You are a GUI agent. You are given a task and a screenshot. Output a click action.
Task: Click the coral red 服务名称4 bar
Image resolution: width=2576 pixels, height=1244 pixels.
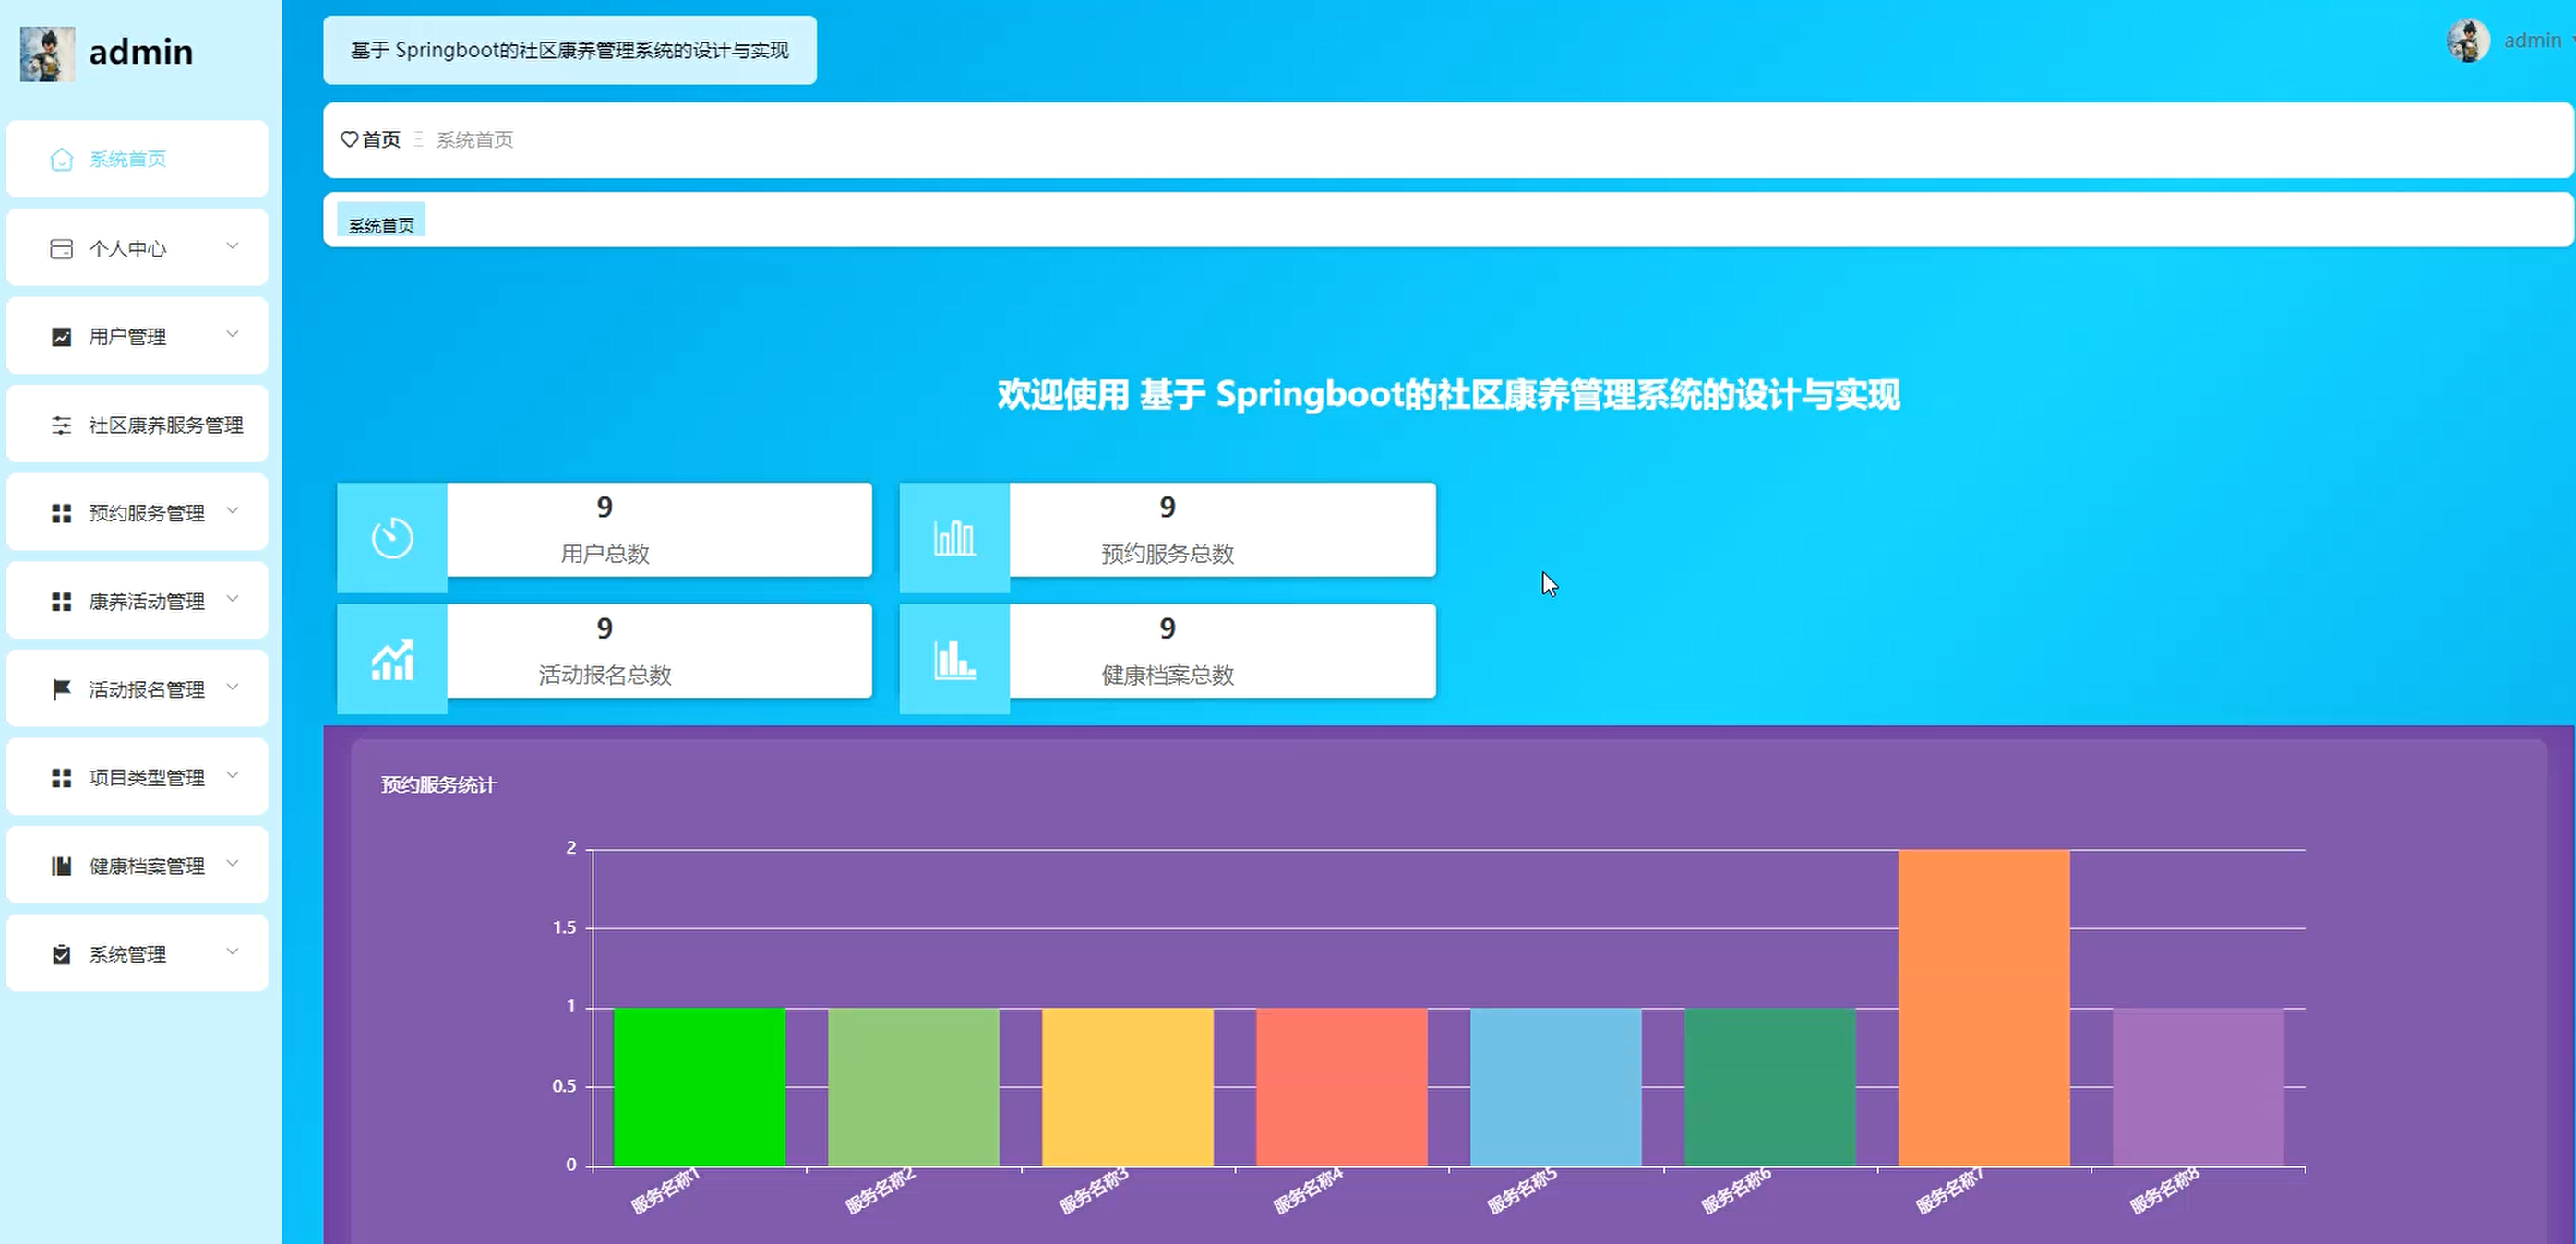[x=1341, y=1087]
